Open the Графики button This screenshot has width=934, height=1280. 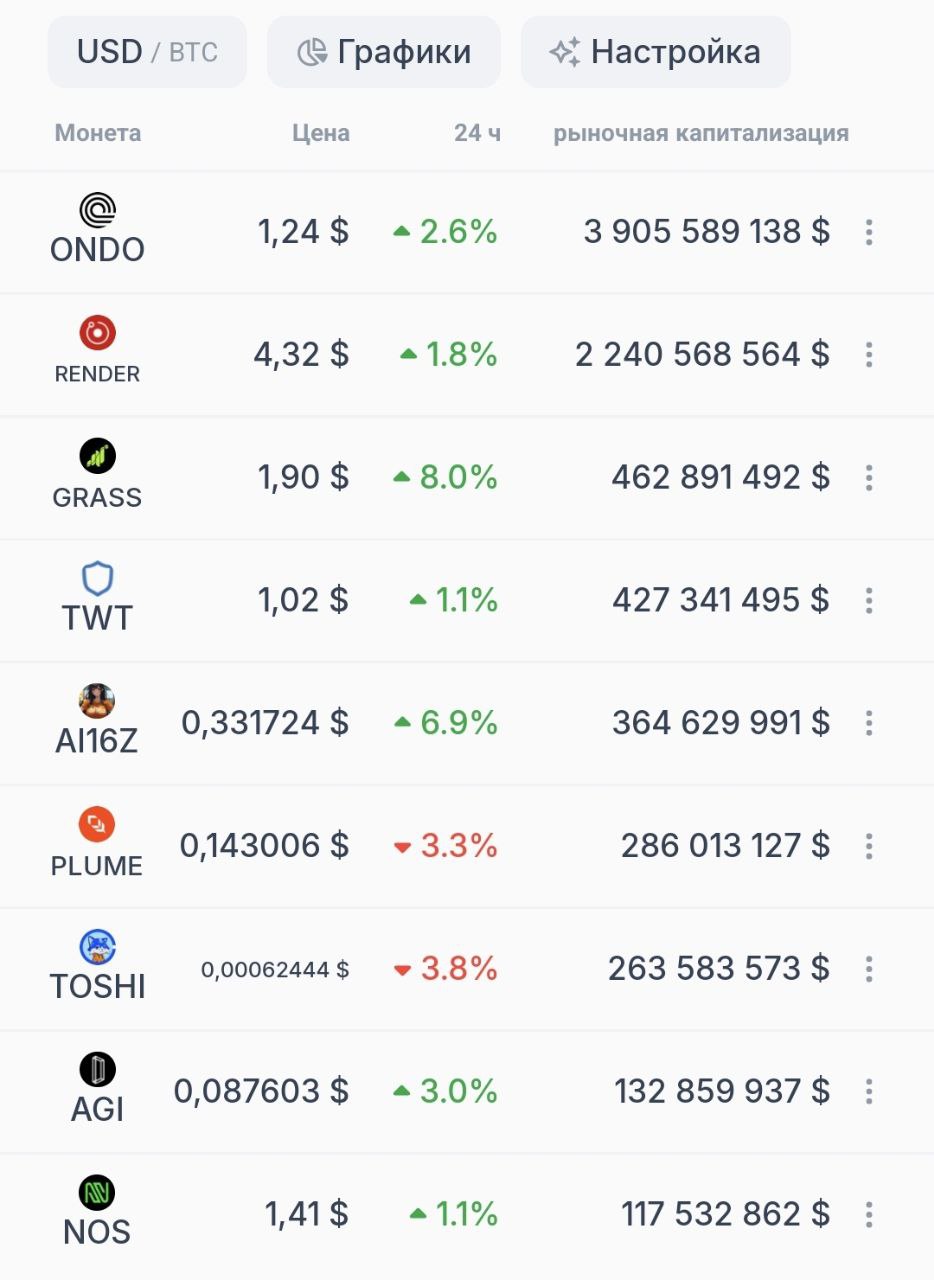(384, 52)
